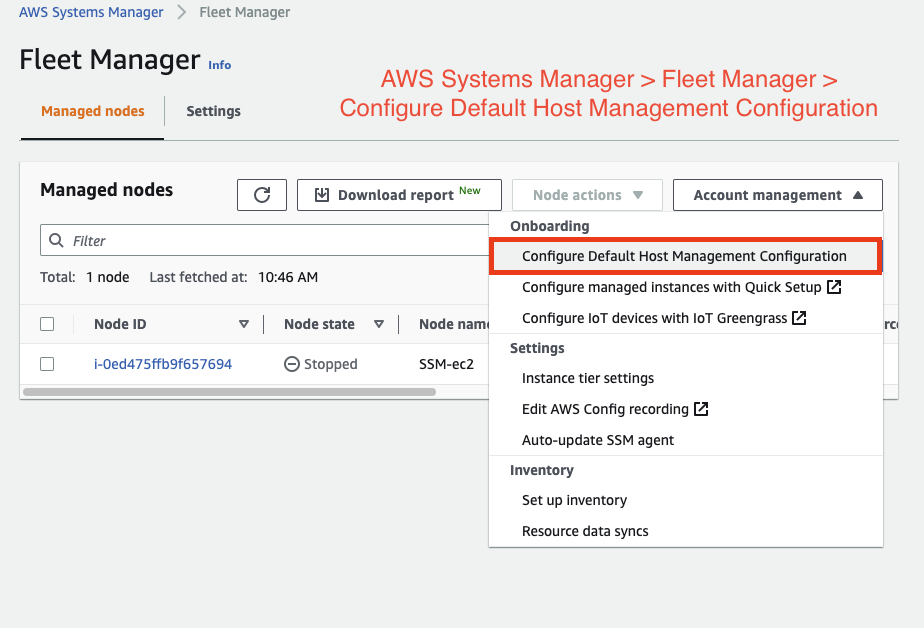924x628 pixels.
Task: Open the Node actions dropdown
Action: (x=587, y=195)
